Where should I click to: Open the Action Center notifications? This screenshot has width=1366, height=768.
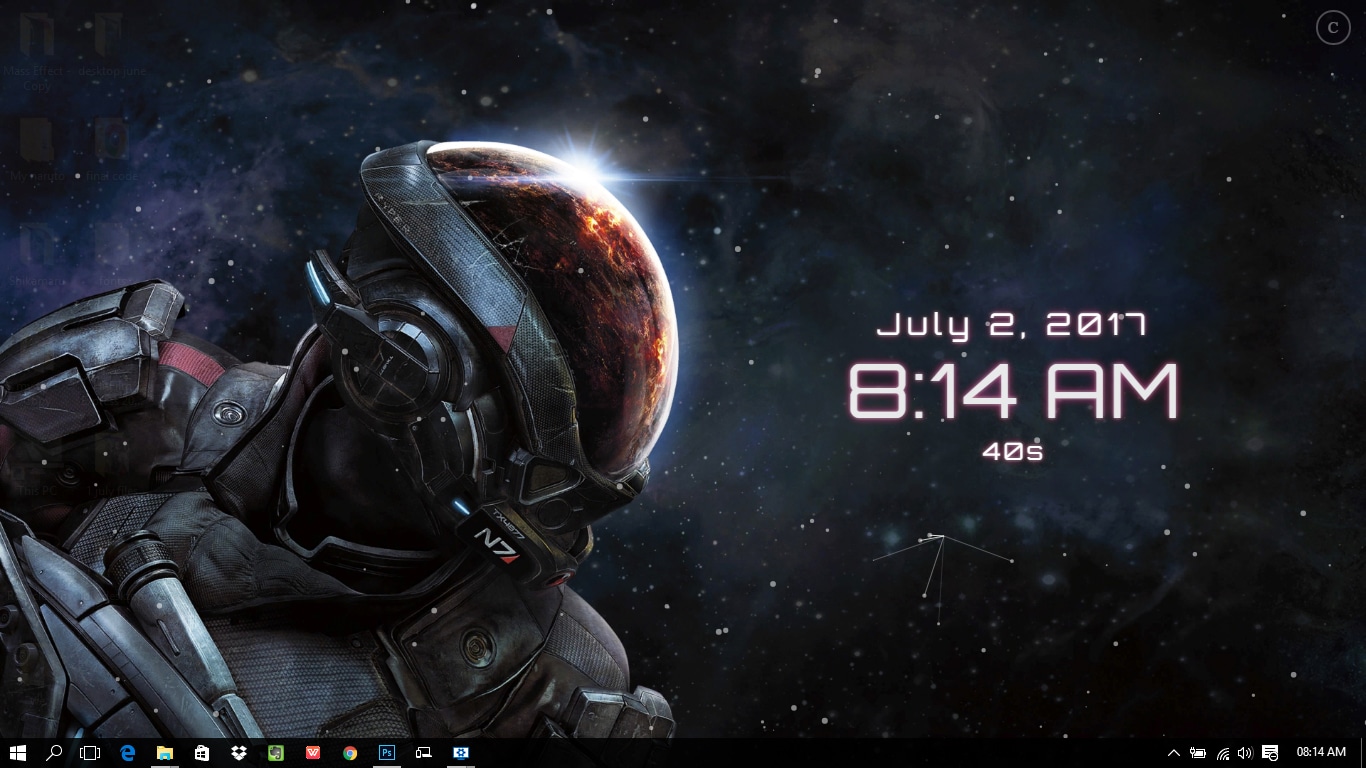pyautogui.click(x=1270, y=753)
